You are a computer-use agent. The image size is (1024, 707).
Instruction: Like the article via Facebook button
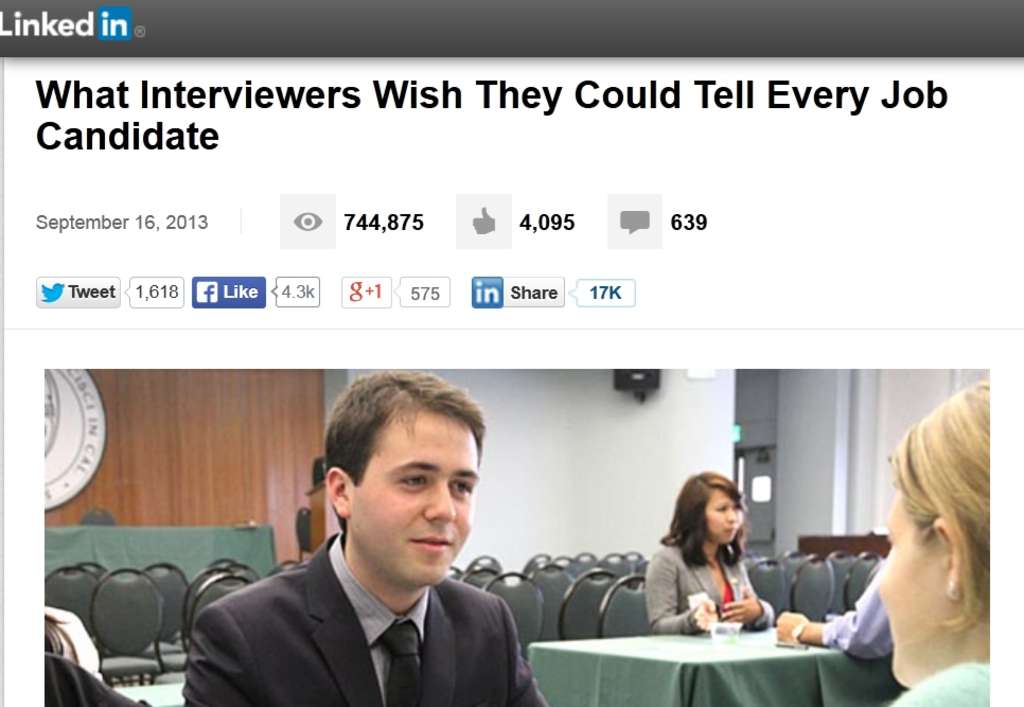point(229,292)
